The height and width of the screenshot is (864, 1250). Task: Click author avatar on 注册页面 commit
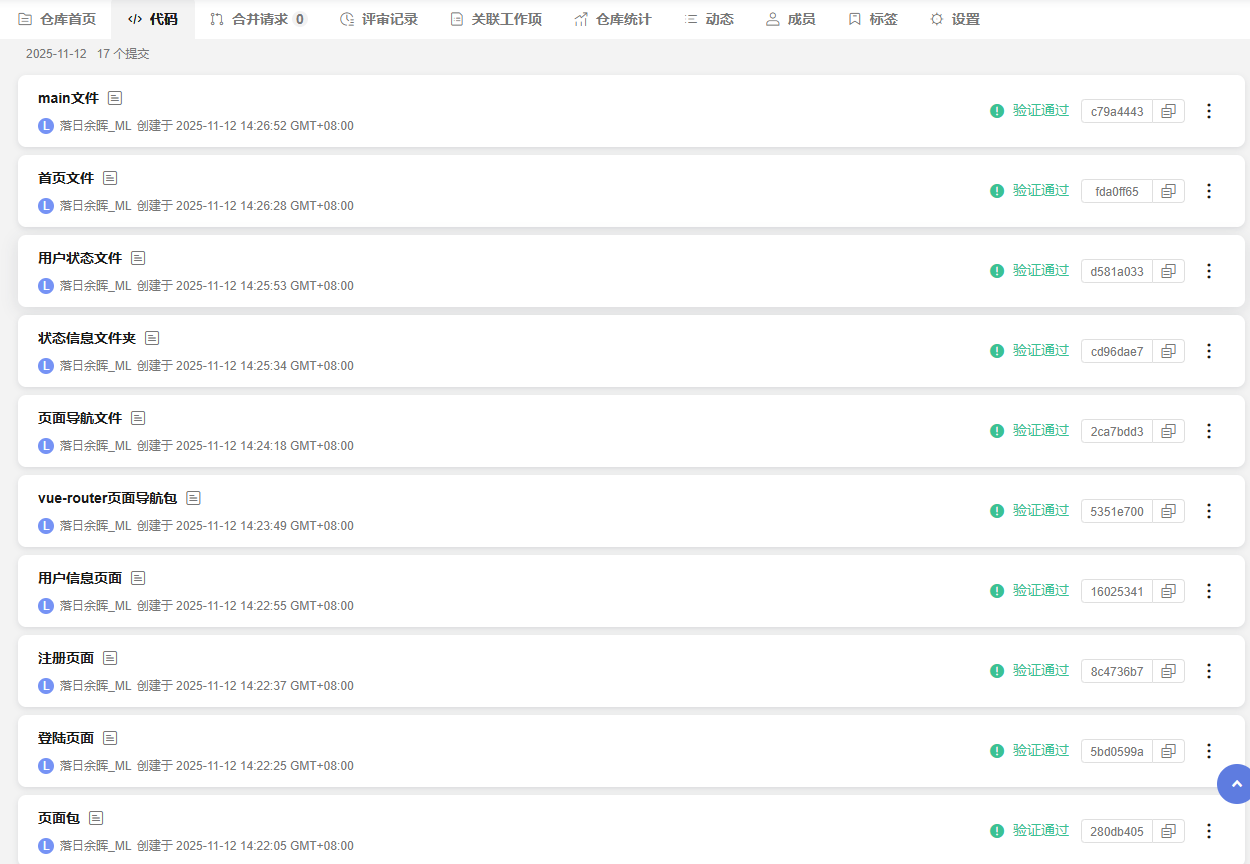(46, 686)
